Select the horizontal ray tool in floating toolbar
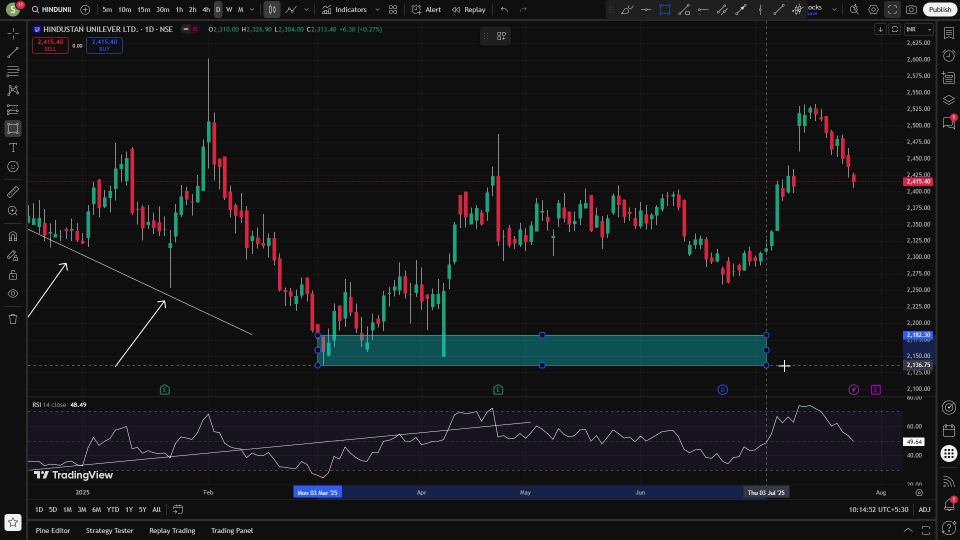960x540 pixels. [x=703, y=10]
